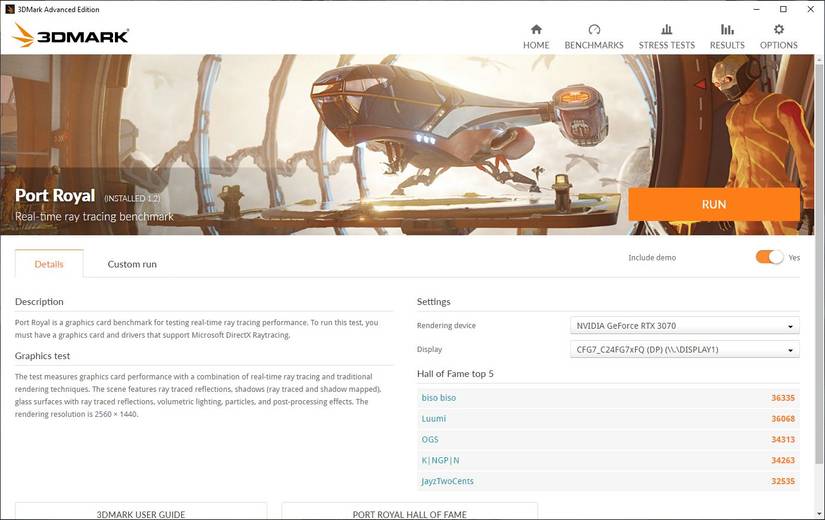
Task: Open OGS's Hall of Fame entry
Action: 430,439
